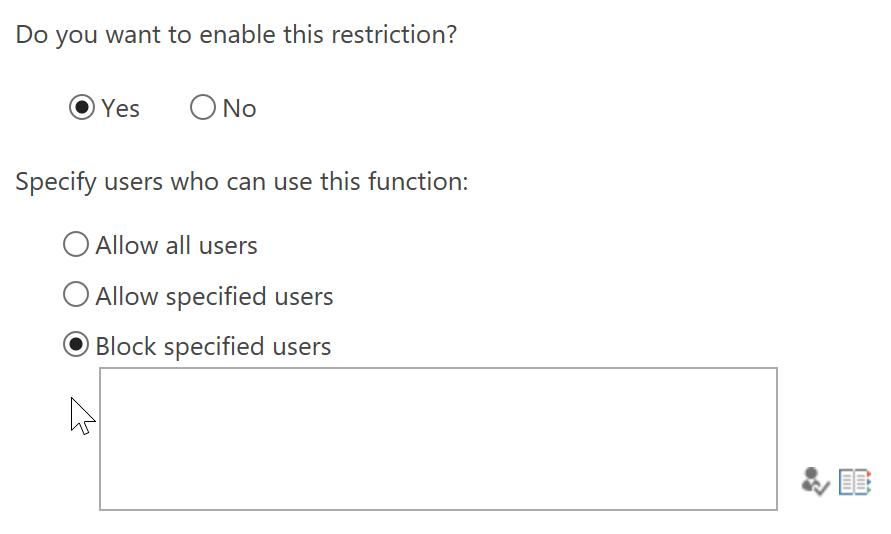Permit everyone by picking Allow all users
891x534 pixels.
76,244
